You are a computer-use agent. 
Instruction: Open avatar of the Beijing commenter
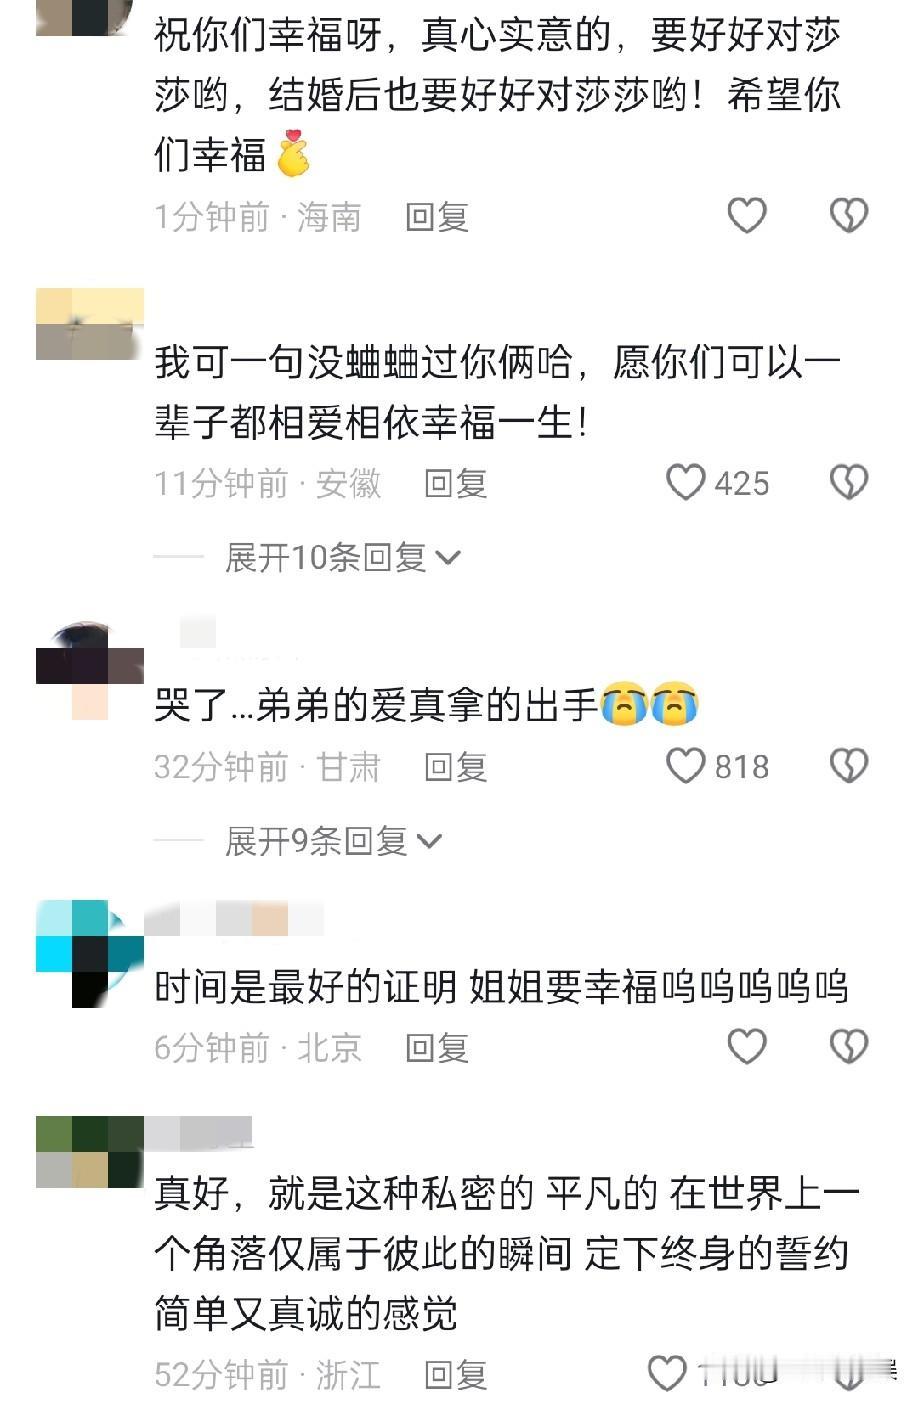(90, 953)
